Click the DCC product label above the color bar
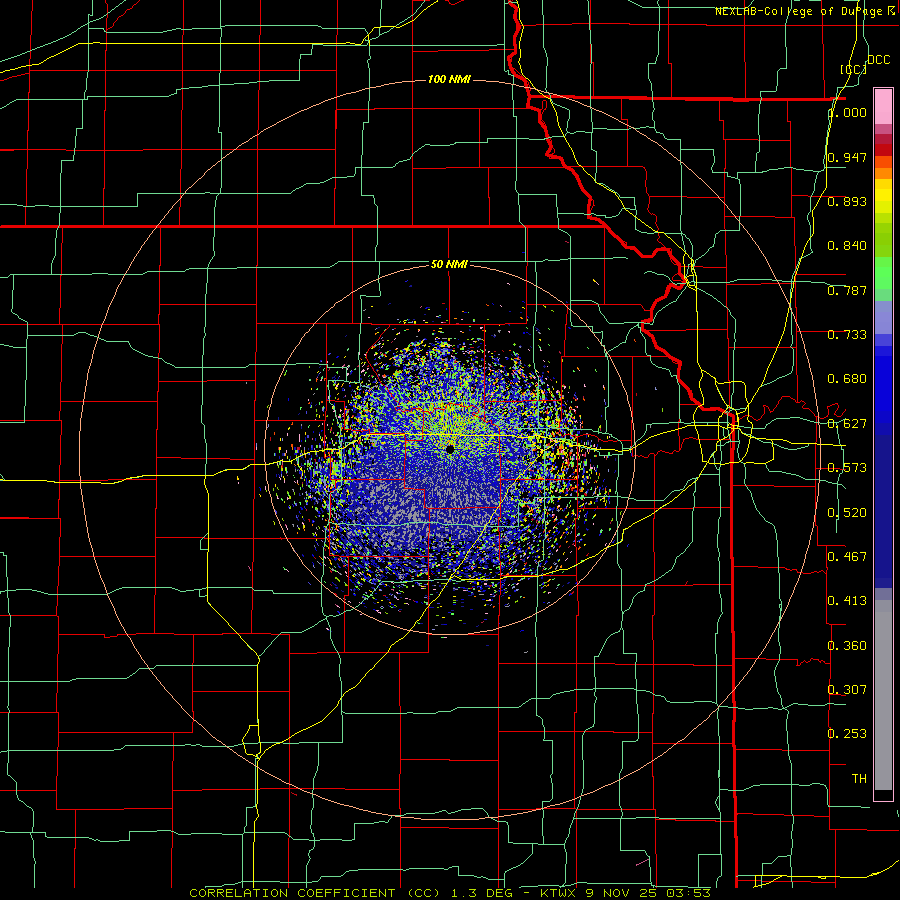 click(878, 60)
